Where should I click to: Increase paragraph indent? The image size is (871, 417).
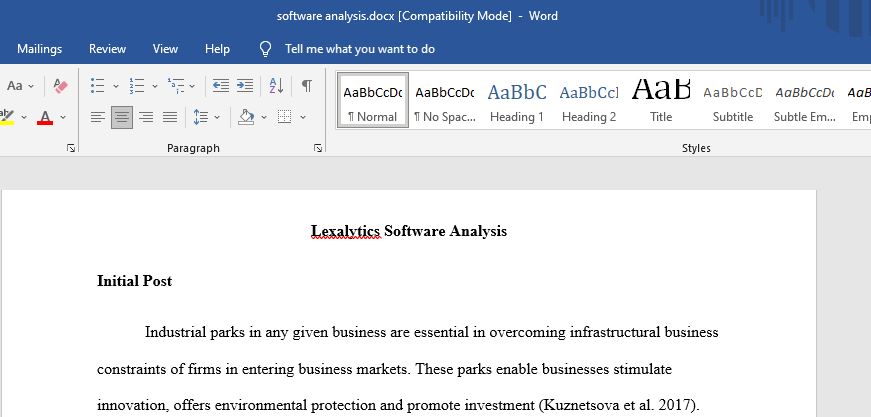click(245, 86)
